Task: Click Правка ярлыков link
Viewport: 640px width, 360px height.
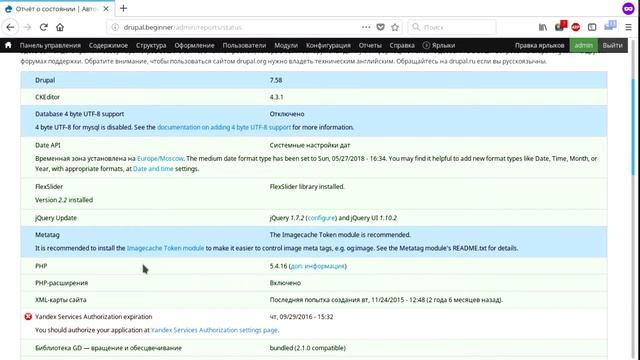Action: 539,45
